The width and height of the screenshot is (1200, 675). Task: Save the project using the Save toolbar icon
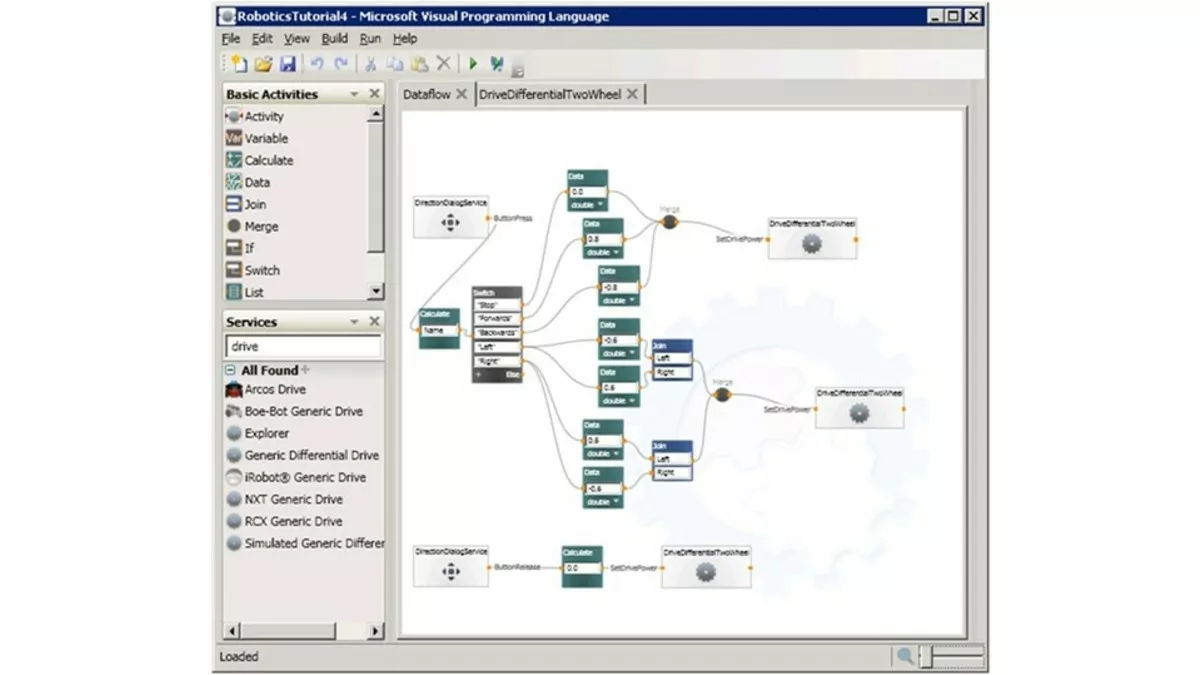coord(290,63)
